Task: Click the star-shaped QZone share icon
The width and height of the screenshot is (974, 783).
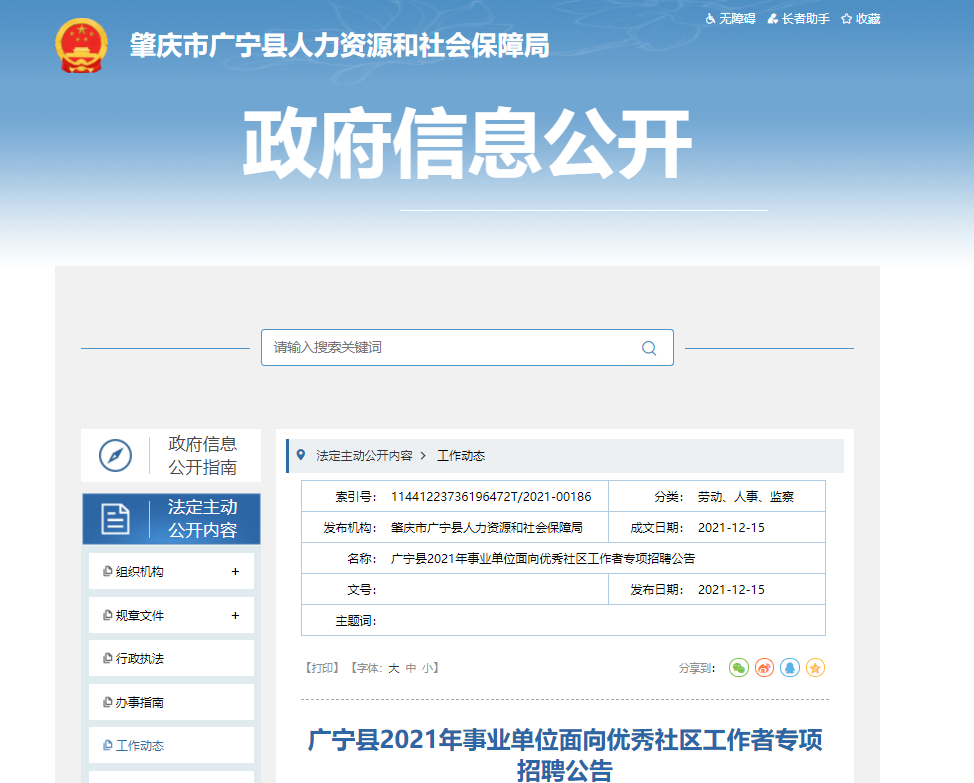Action: pyautogui.click(x=815, y=668)
